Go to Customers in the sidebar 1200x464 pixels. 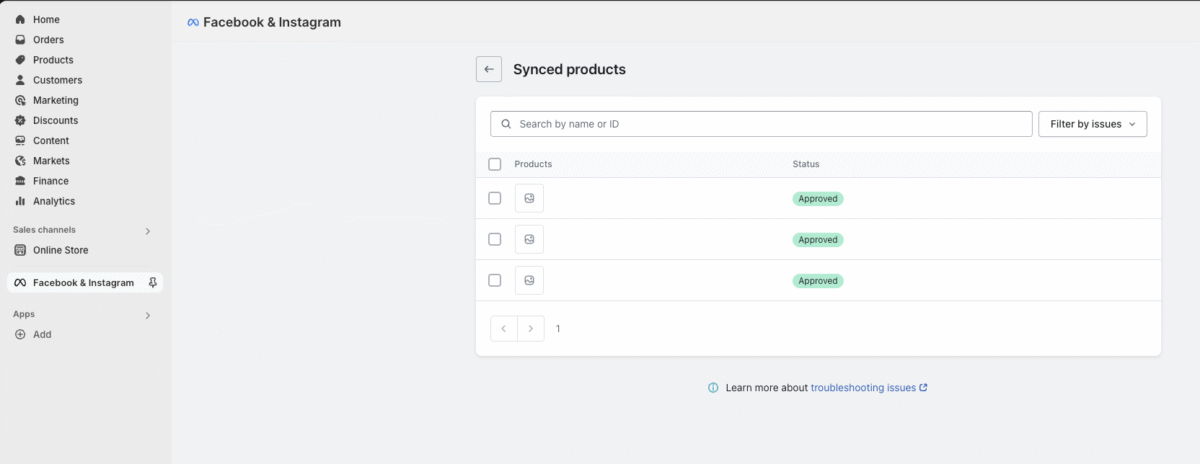57,80
